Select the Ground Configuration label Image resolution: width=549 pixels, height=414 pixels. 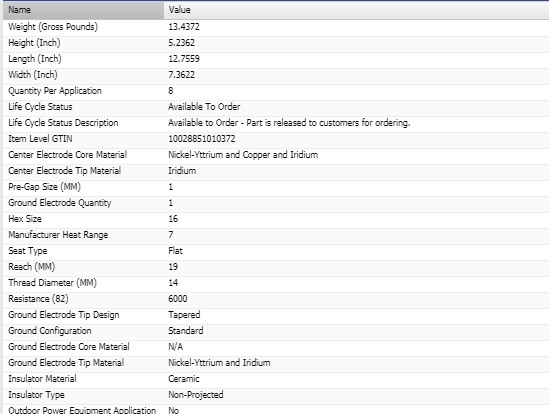[x=50, y=331]
